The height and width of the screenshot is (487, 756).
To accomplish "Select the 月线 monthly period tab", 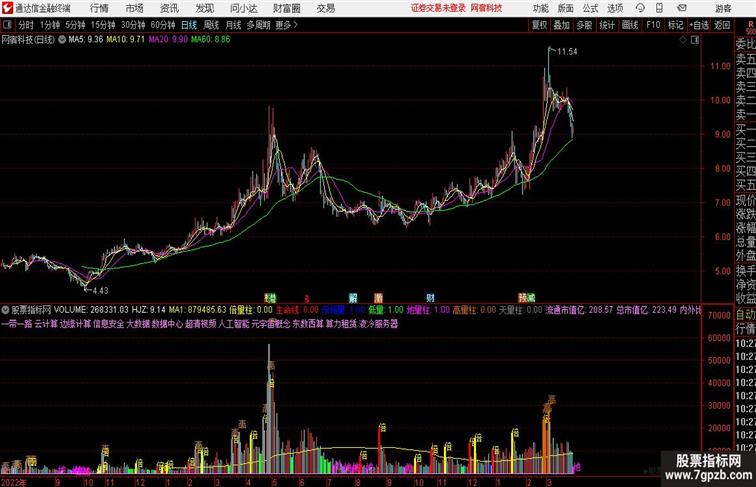I will click(233, 25).
